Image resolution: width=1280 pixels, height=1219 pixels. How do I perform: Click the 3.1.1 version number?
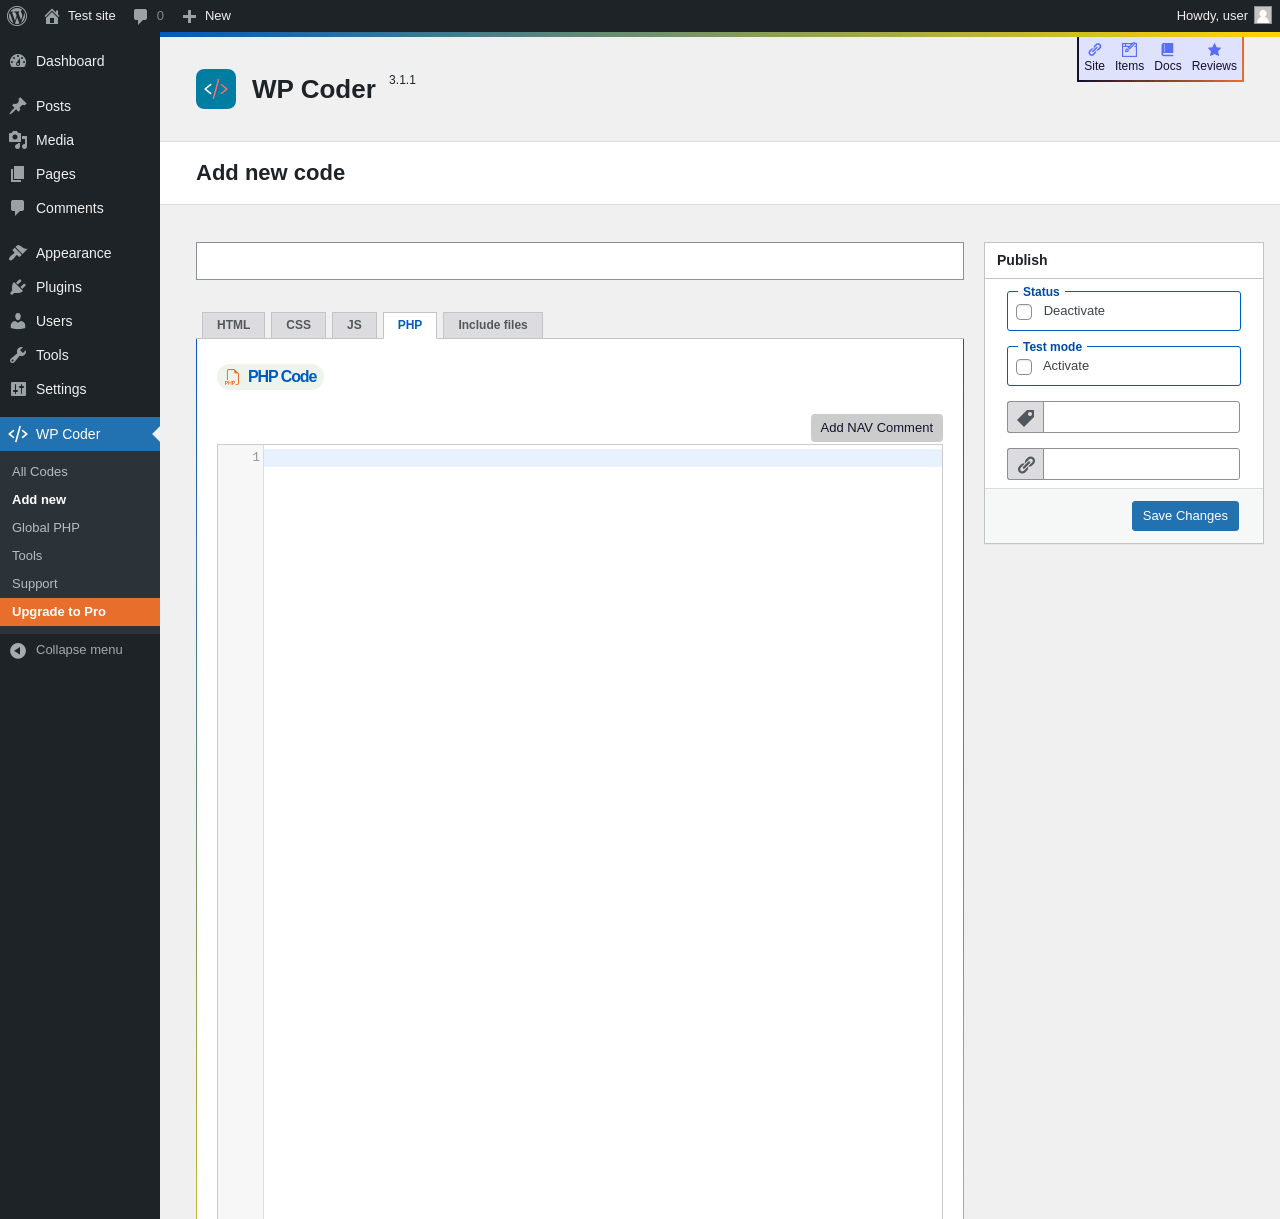402,80
